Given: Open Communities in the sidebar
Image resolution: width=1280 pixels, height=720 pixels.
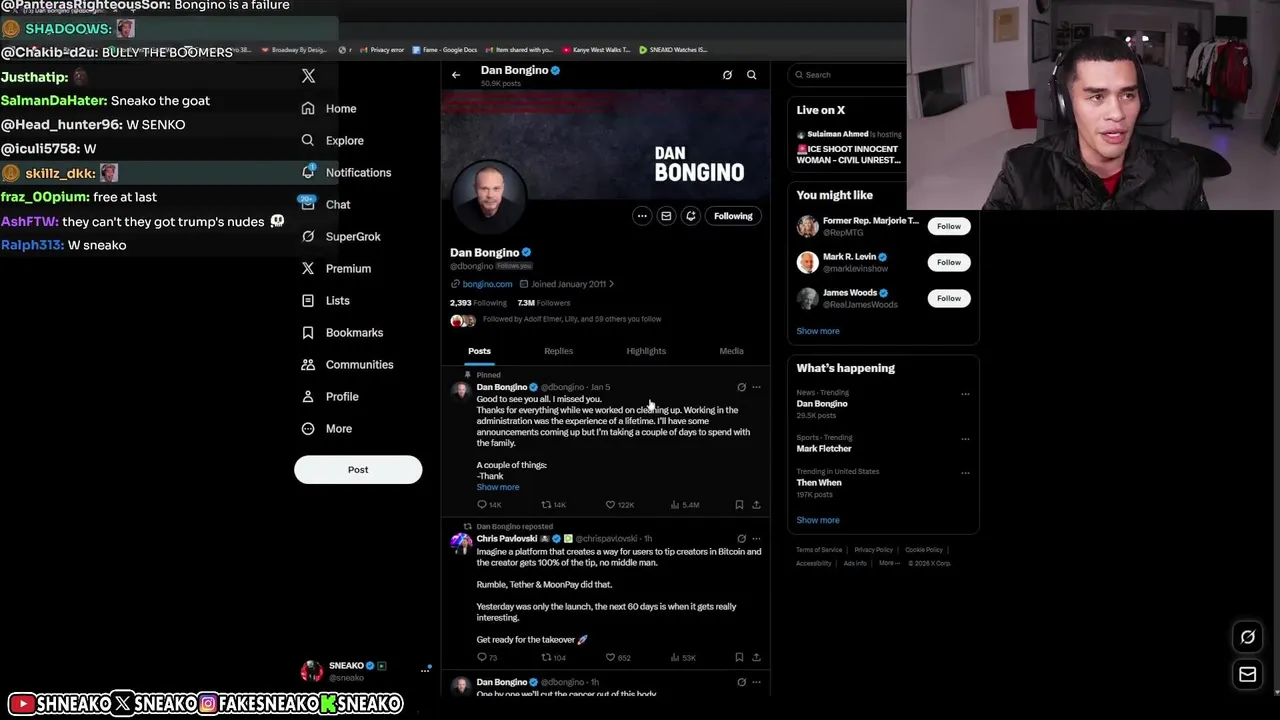Looking at the screenshot, I should [x=347, y=364].
